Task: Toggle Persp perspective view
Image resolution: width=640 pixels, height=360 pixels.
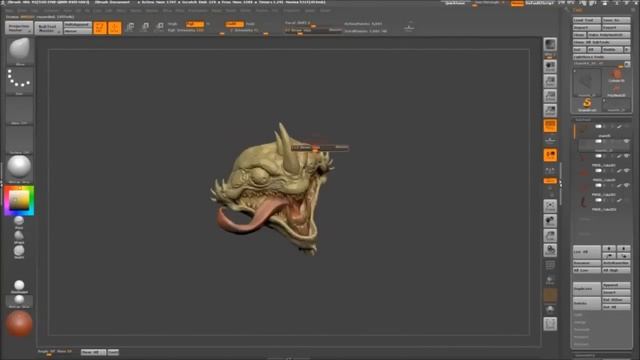Action: click(550, 125)
